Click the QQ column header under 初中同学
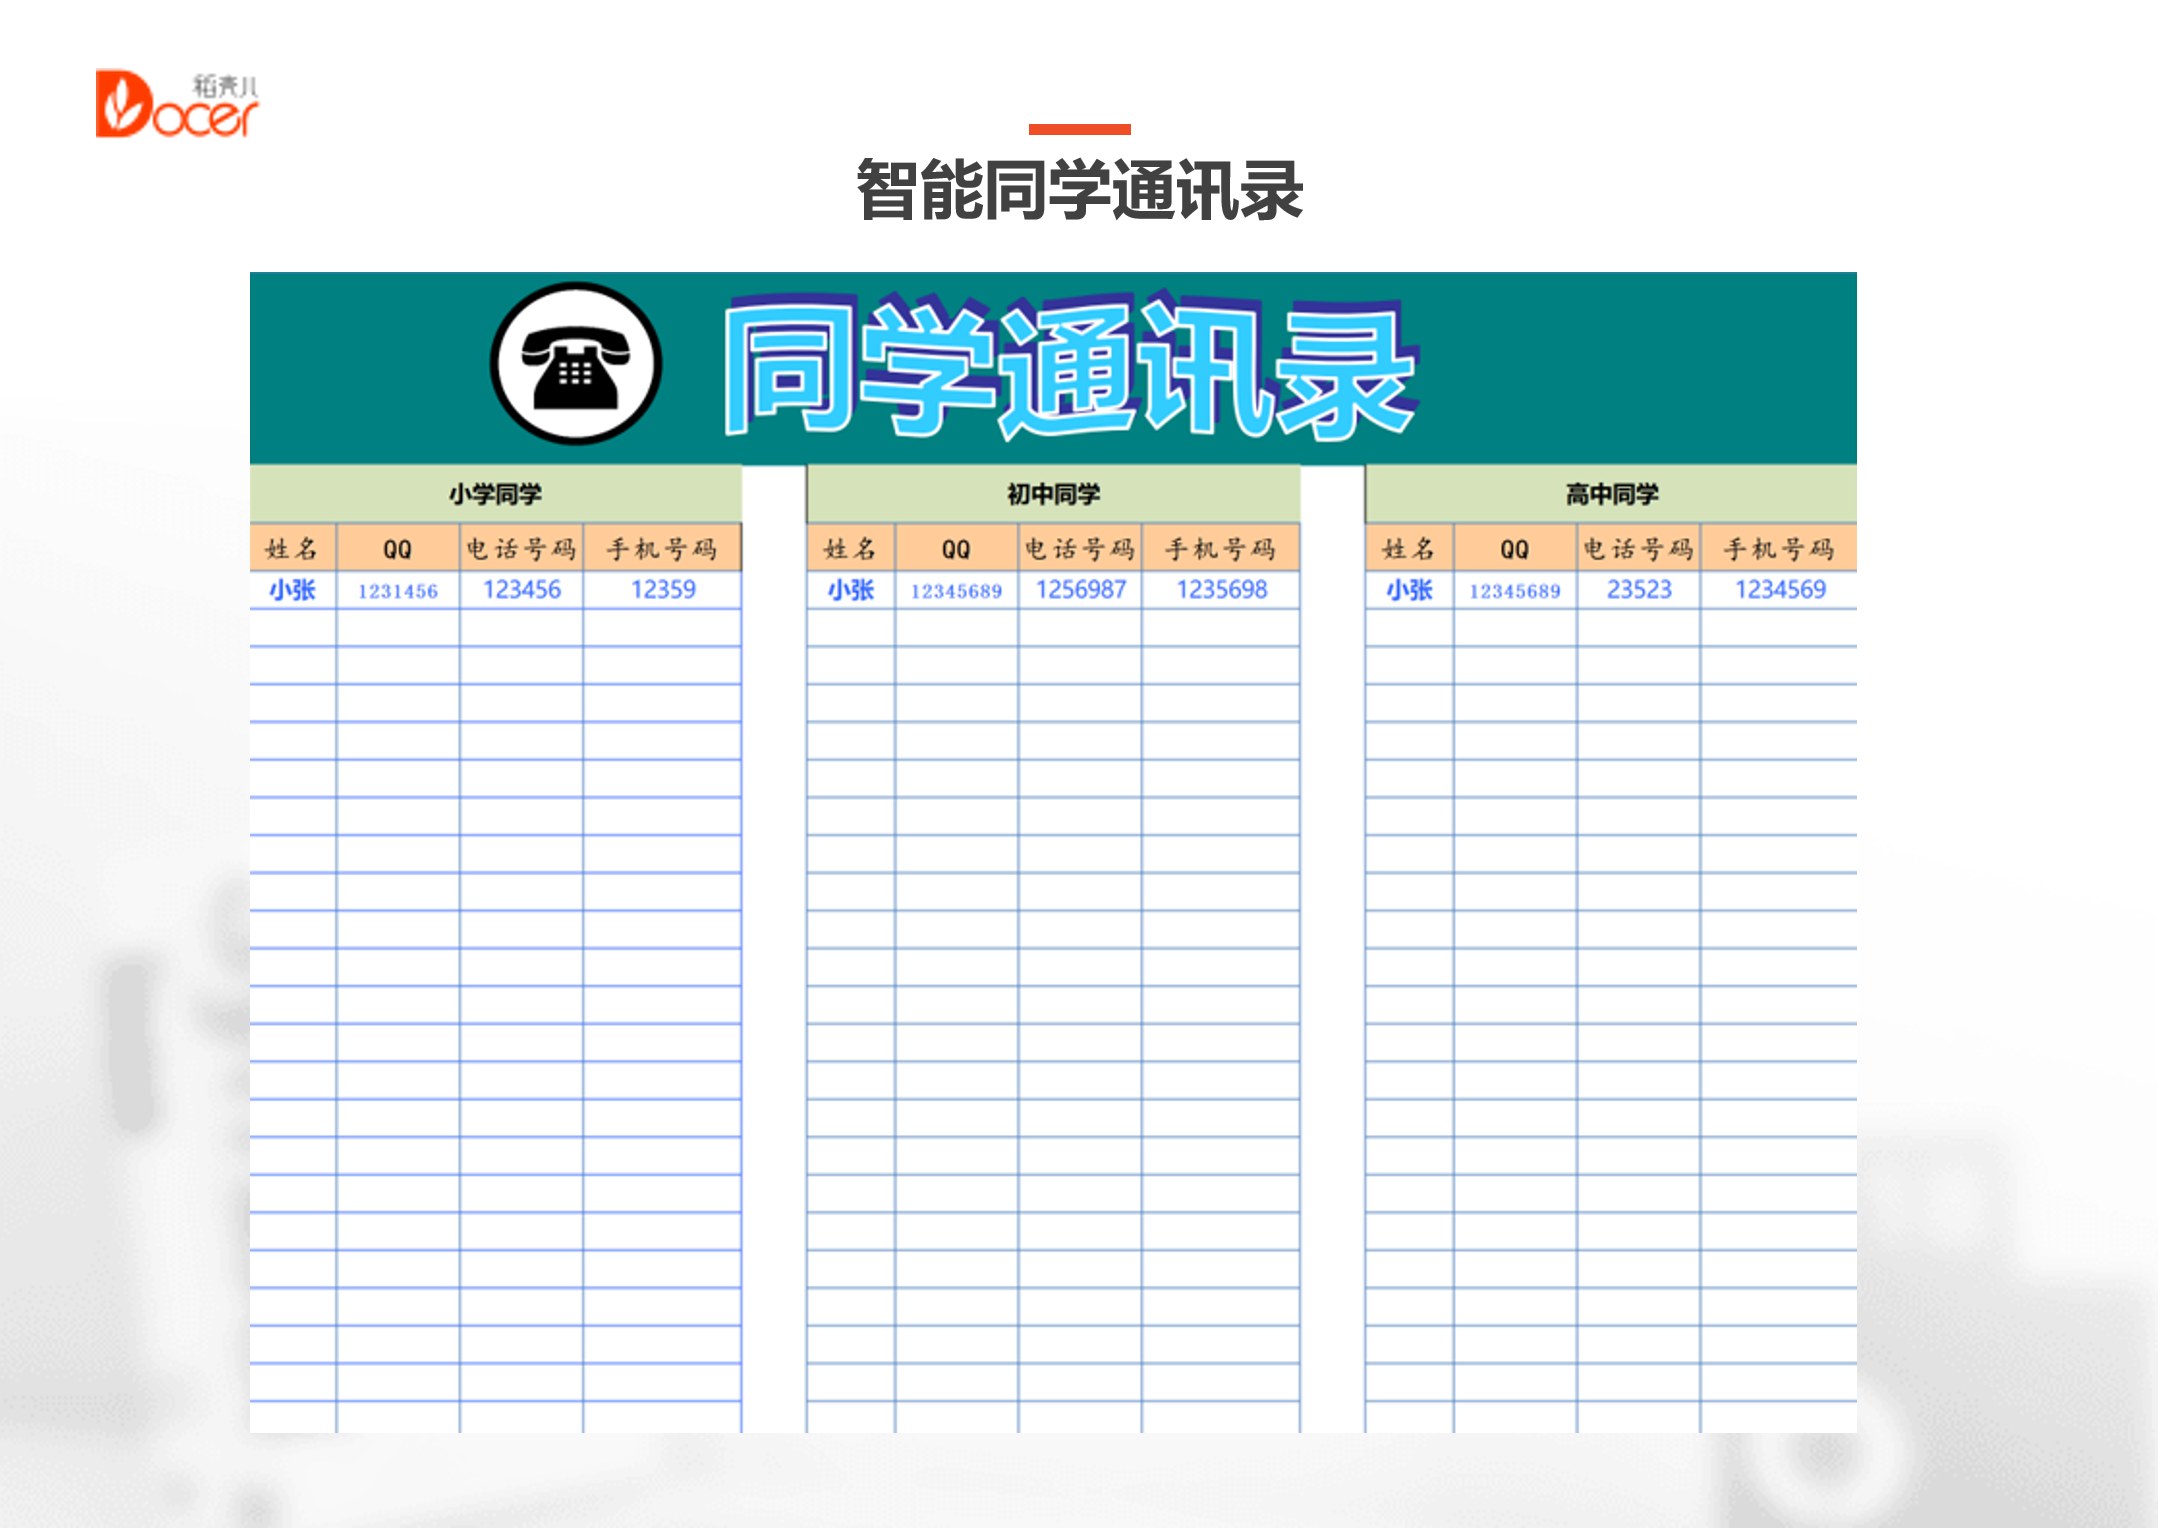 tap(955, 548)
